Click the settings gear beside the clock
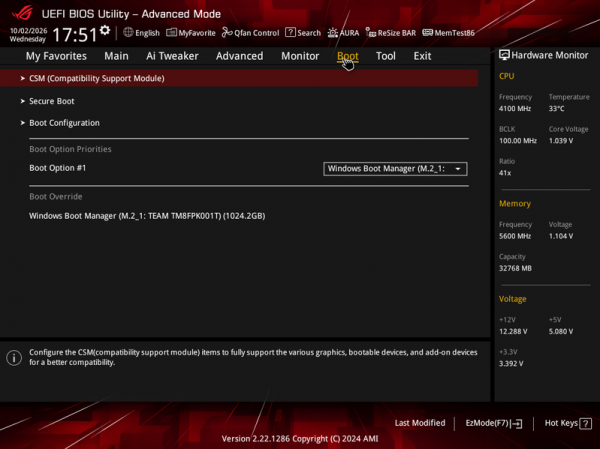This screenshot has width=600, height=449. pyautogui.click(x=105, y=30)
